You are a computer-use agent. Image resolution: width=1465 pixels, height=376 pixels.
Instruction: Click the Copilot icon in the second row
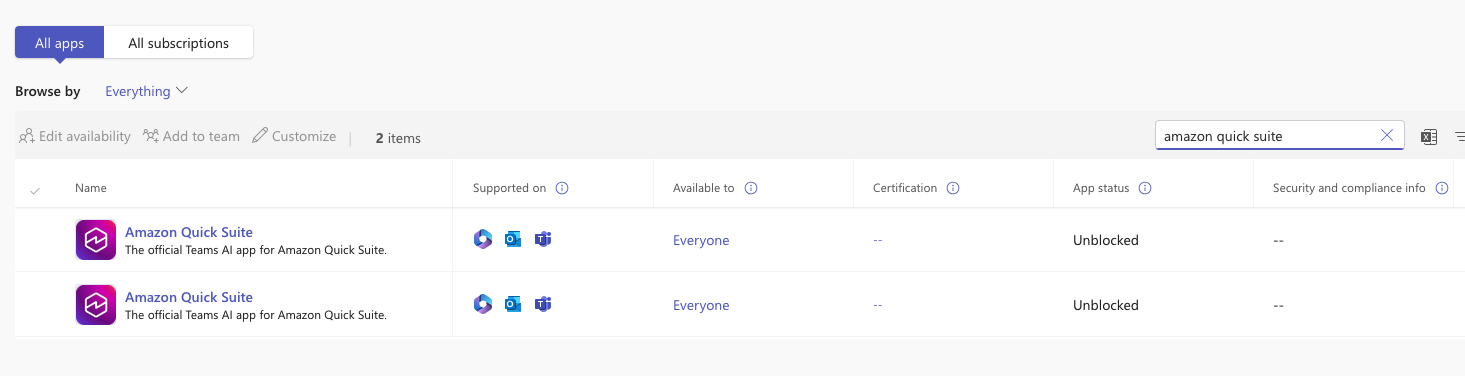click(x=483, y=304)
